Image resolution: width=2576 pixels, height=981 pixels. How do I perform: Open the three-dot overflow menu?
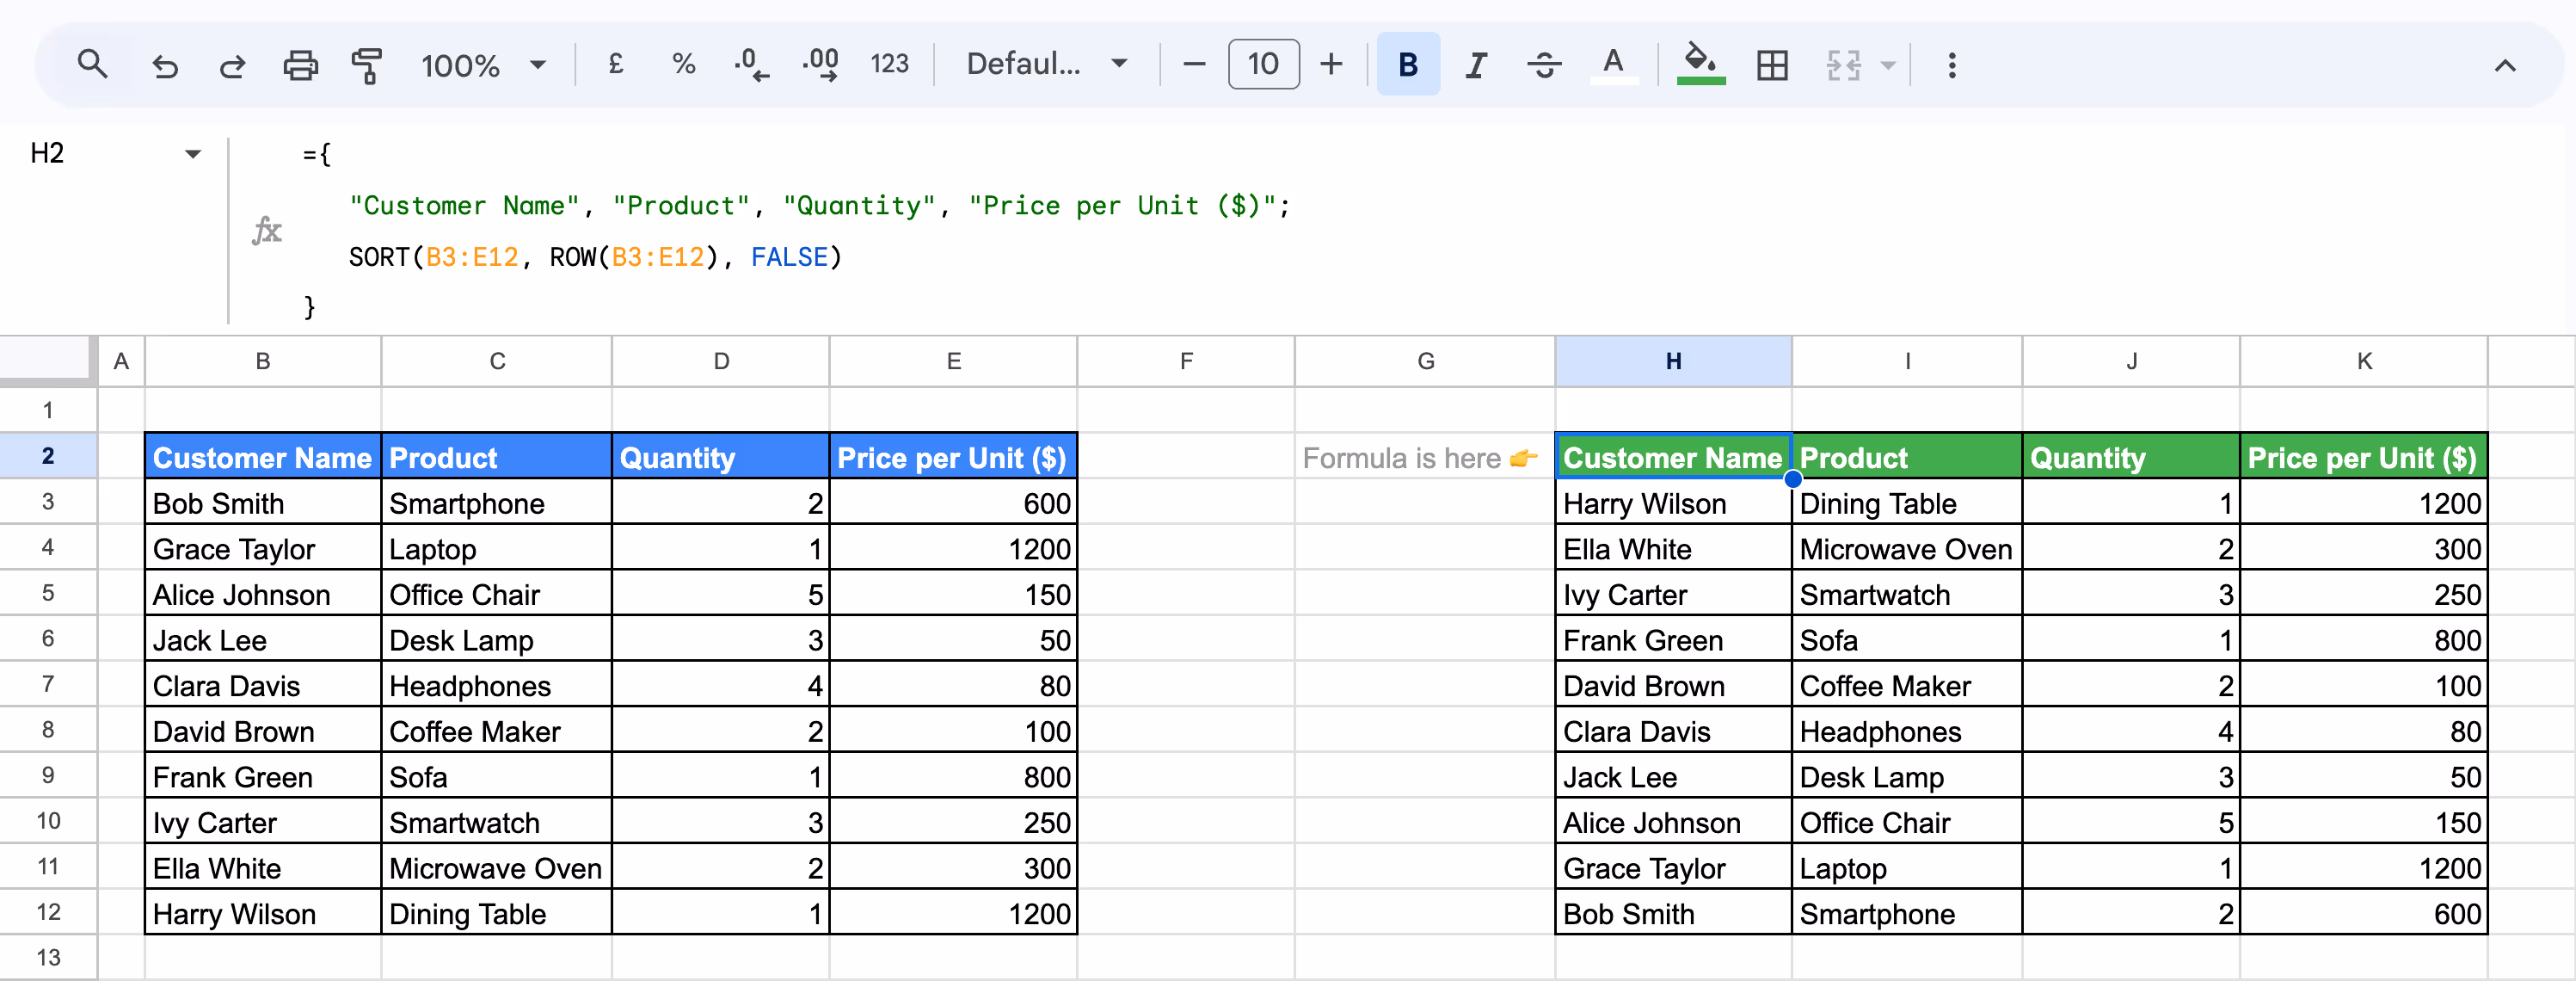click(1950, 64)
